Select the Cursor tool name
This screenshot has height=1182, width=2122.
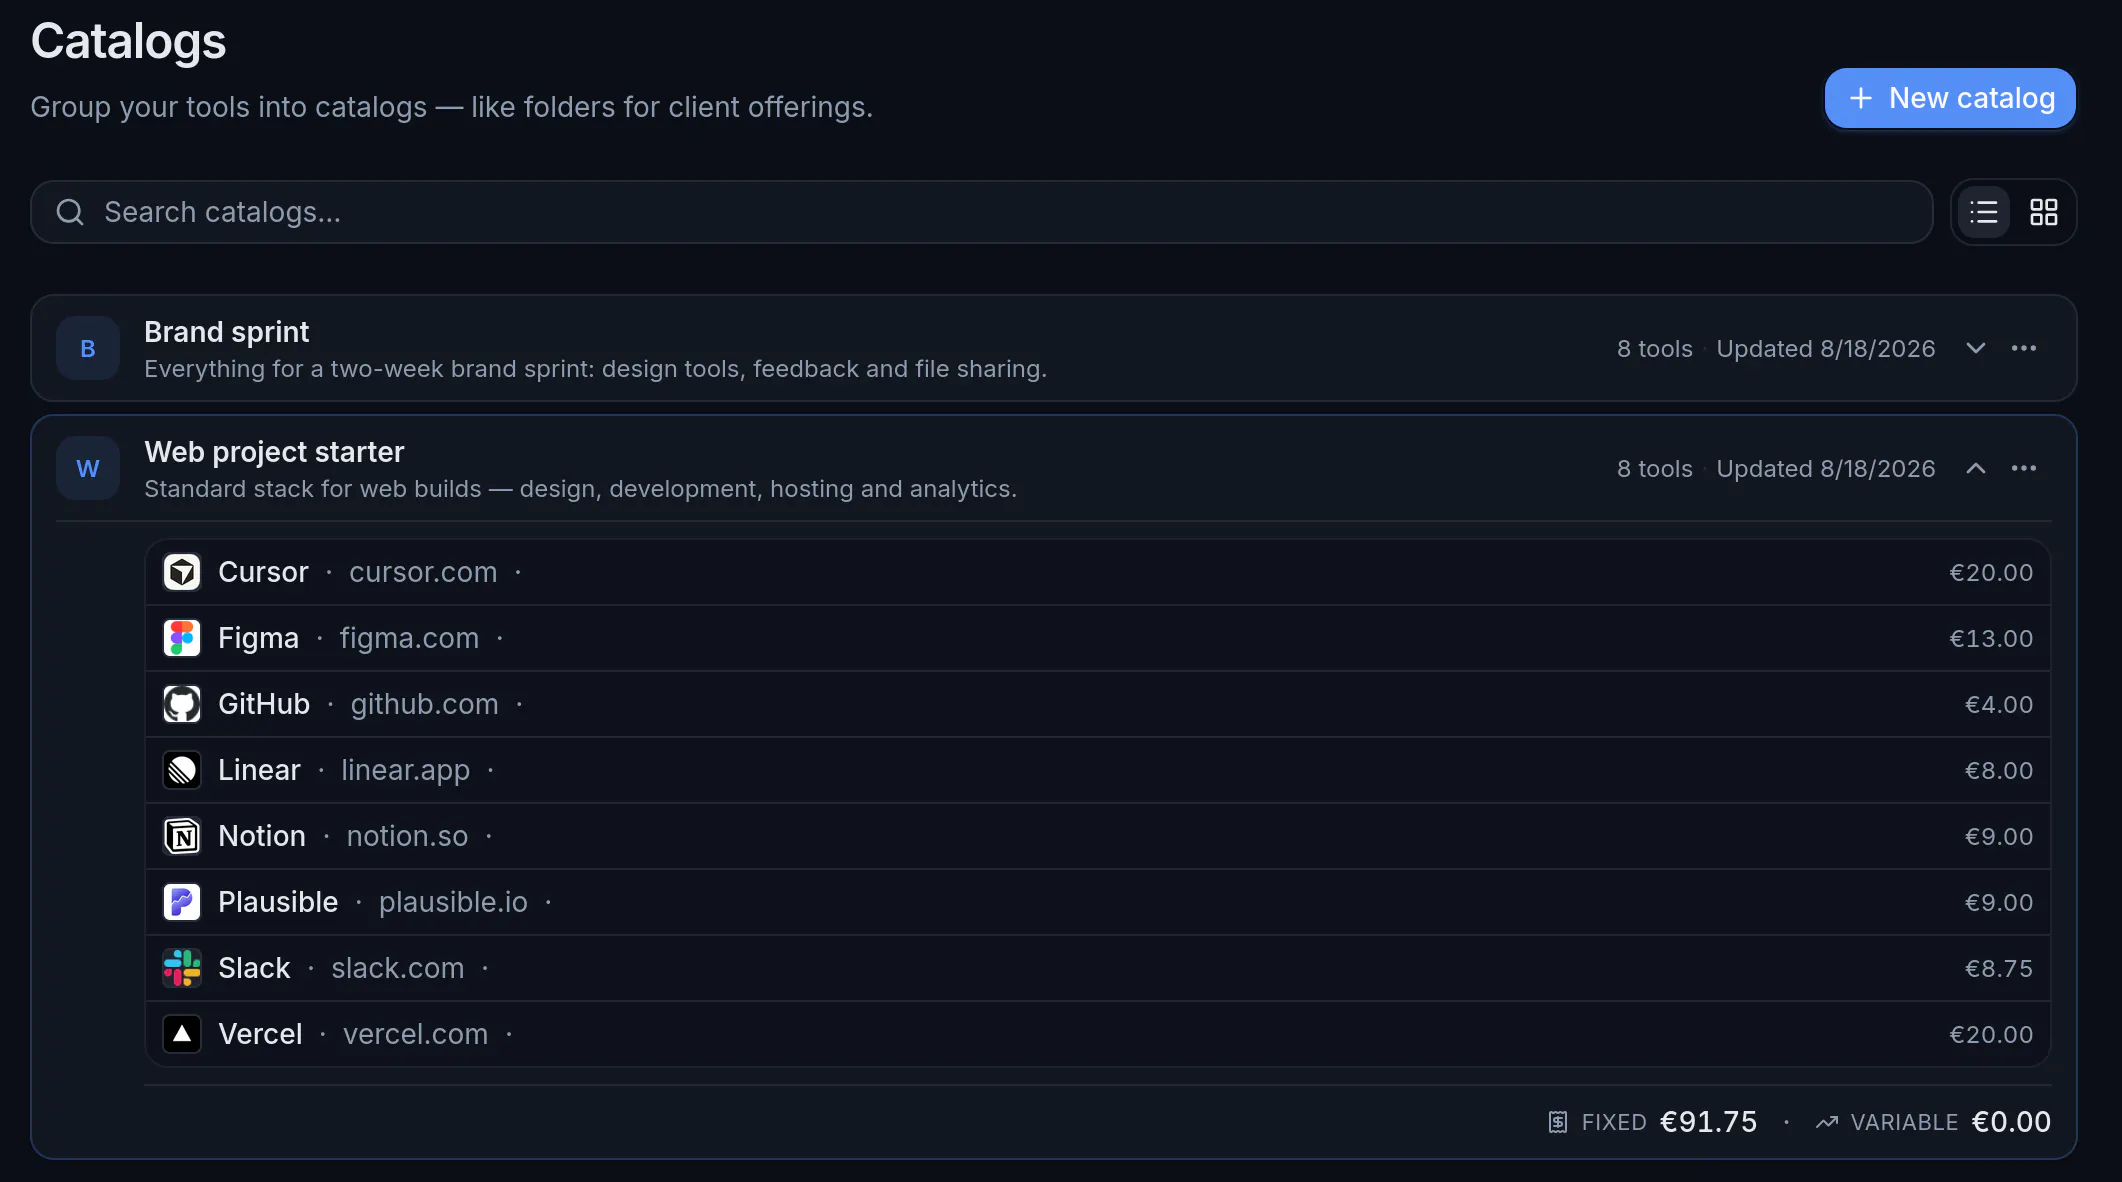tap(263, 572)
